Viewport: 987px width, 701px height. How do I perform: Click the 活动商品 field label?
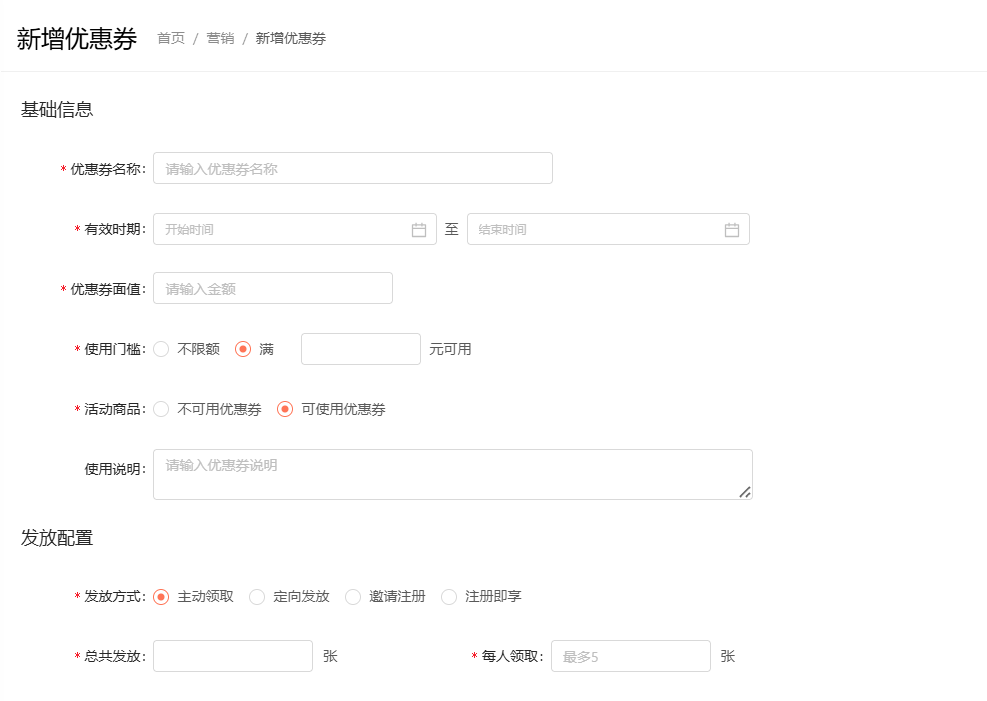click(x=113, y=409)
